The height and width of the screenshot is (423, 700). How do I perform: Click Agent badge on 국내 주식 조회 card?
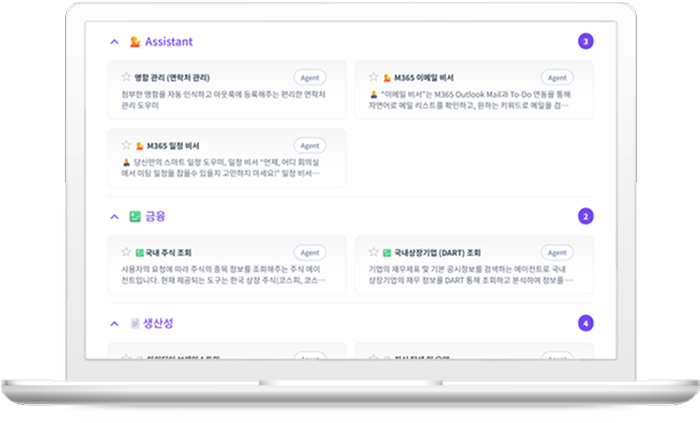coord(310,253)
